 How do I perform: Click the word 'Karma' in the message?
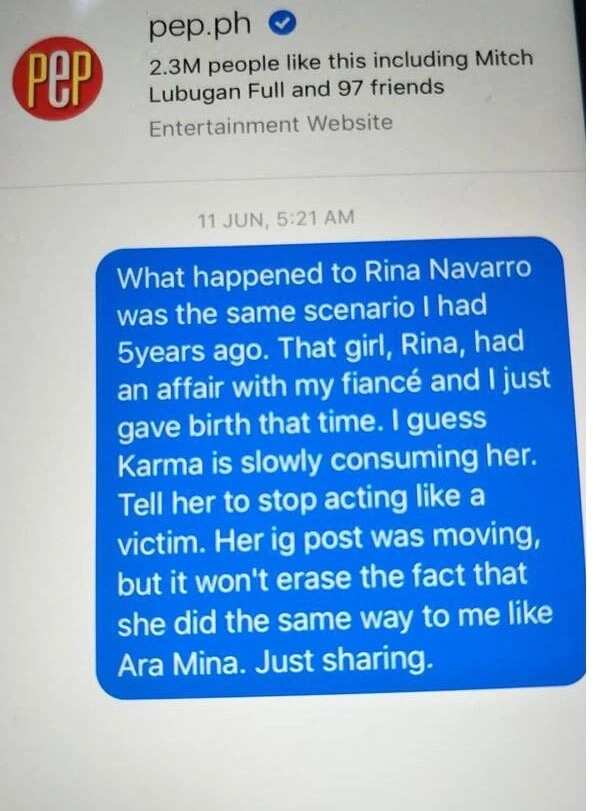pyautogui.click(x=160, y=464)
